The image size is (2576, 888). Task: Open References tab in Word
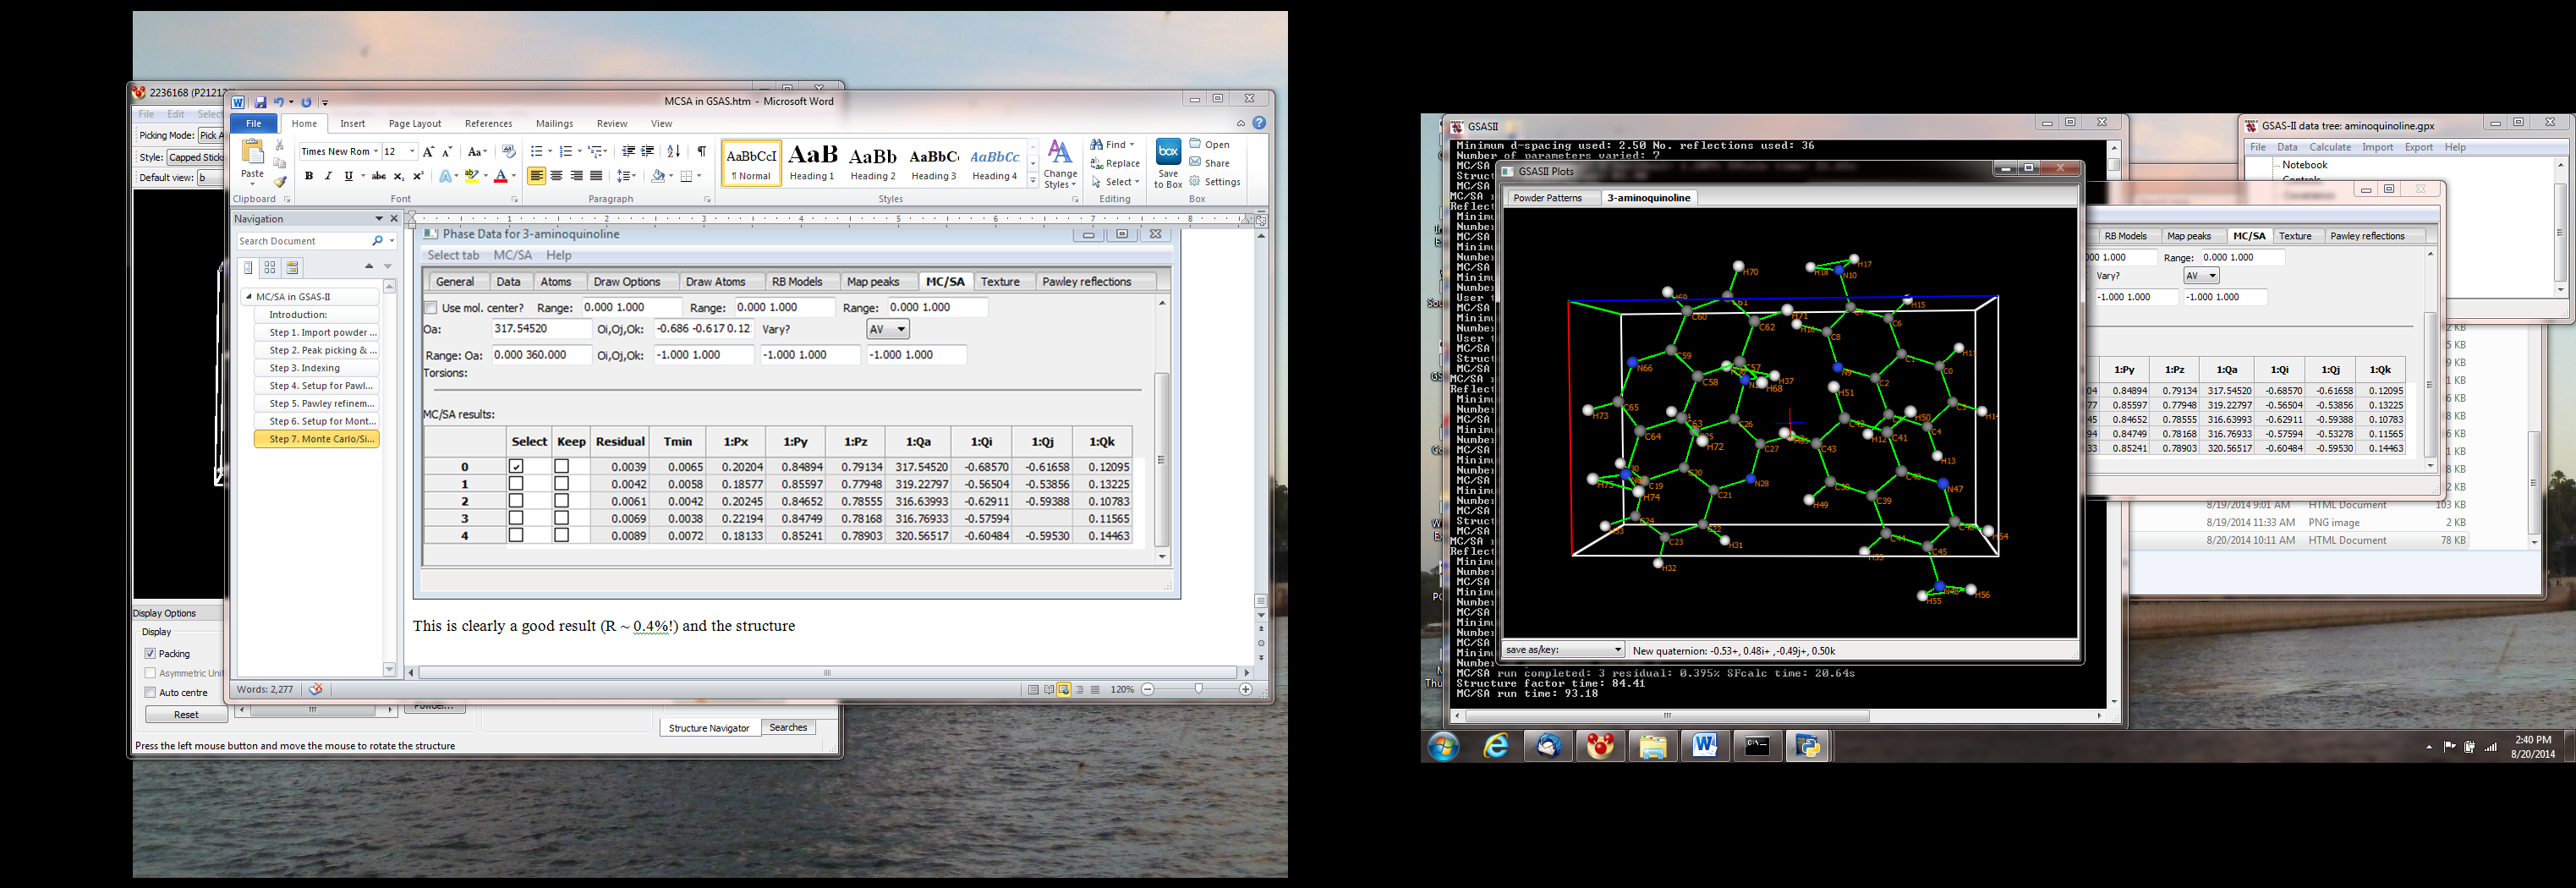(489, 124)
